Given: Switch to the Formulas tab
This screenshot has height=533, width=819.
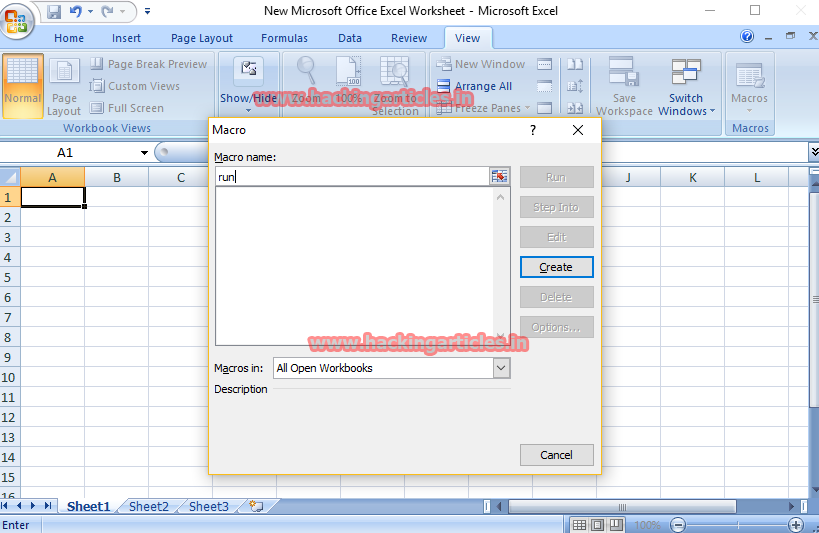Looking at the screenshot, I should pos(284,38).
